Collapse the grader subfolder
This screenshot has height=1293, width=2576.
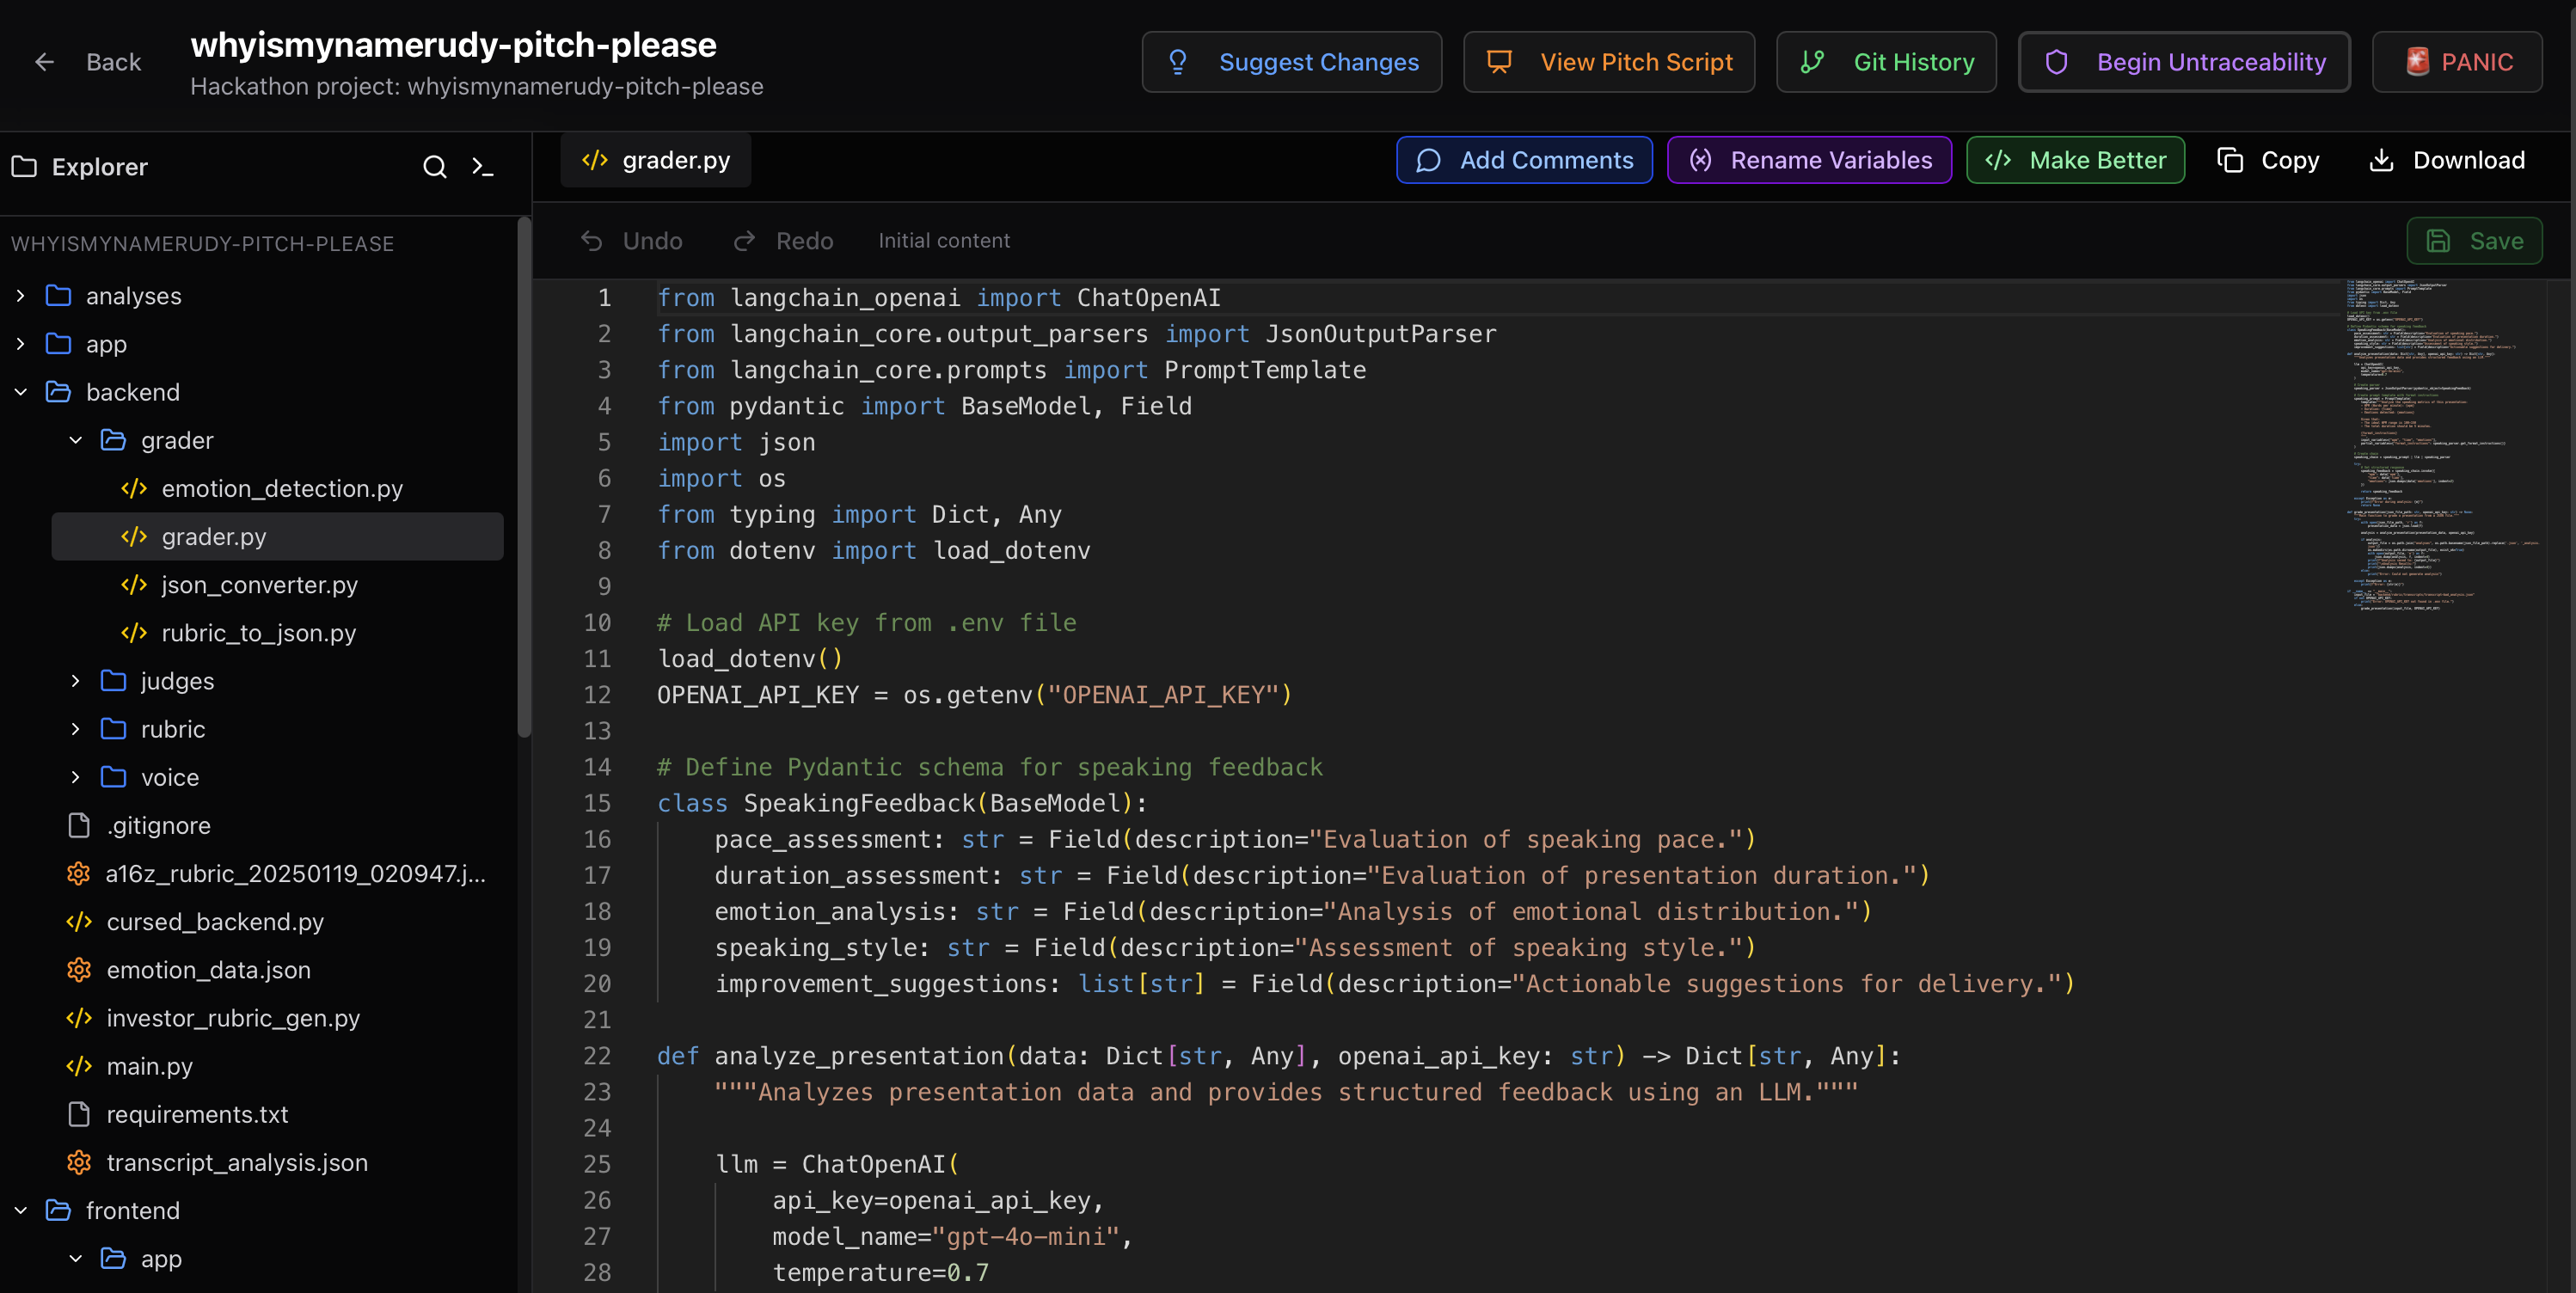[76, 440]
